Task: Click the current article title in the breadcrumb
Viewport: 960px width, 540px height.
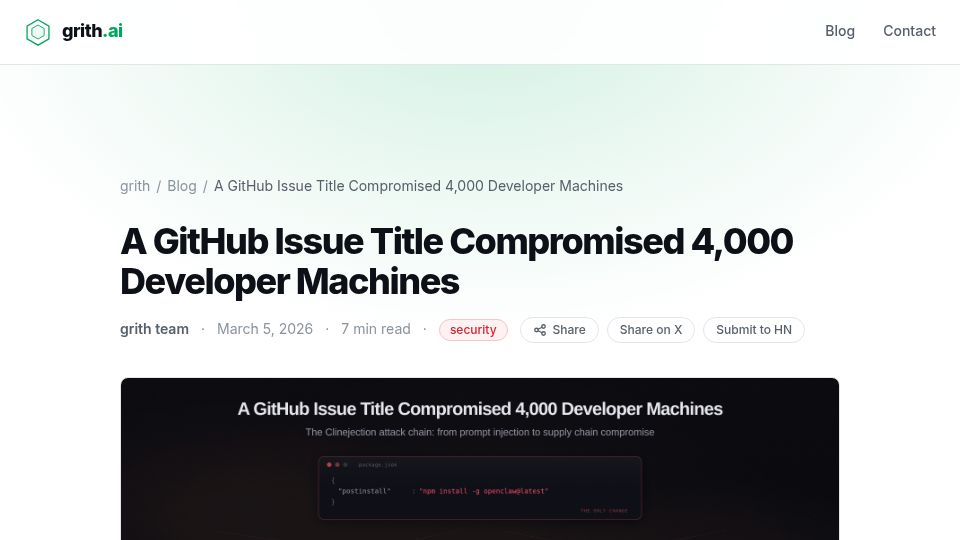Action: pos(418,186)
